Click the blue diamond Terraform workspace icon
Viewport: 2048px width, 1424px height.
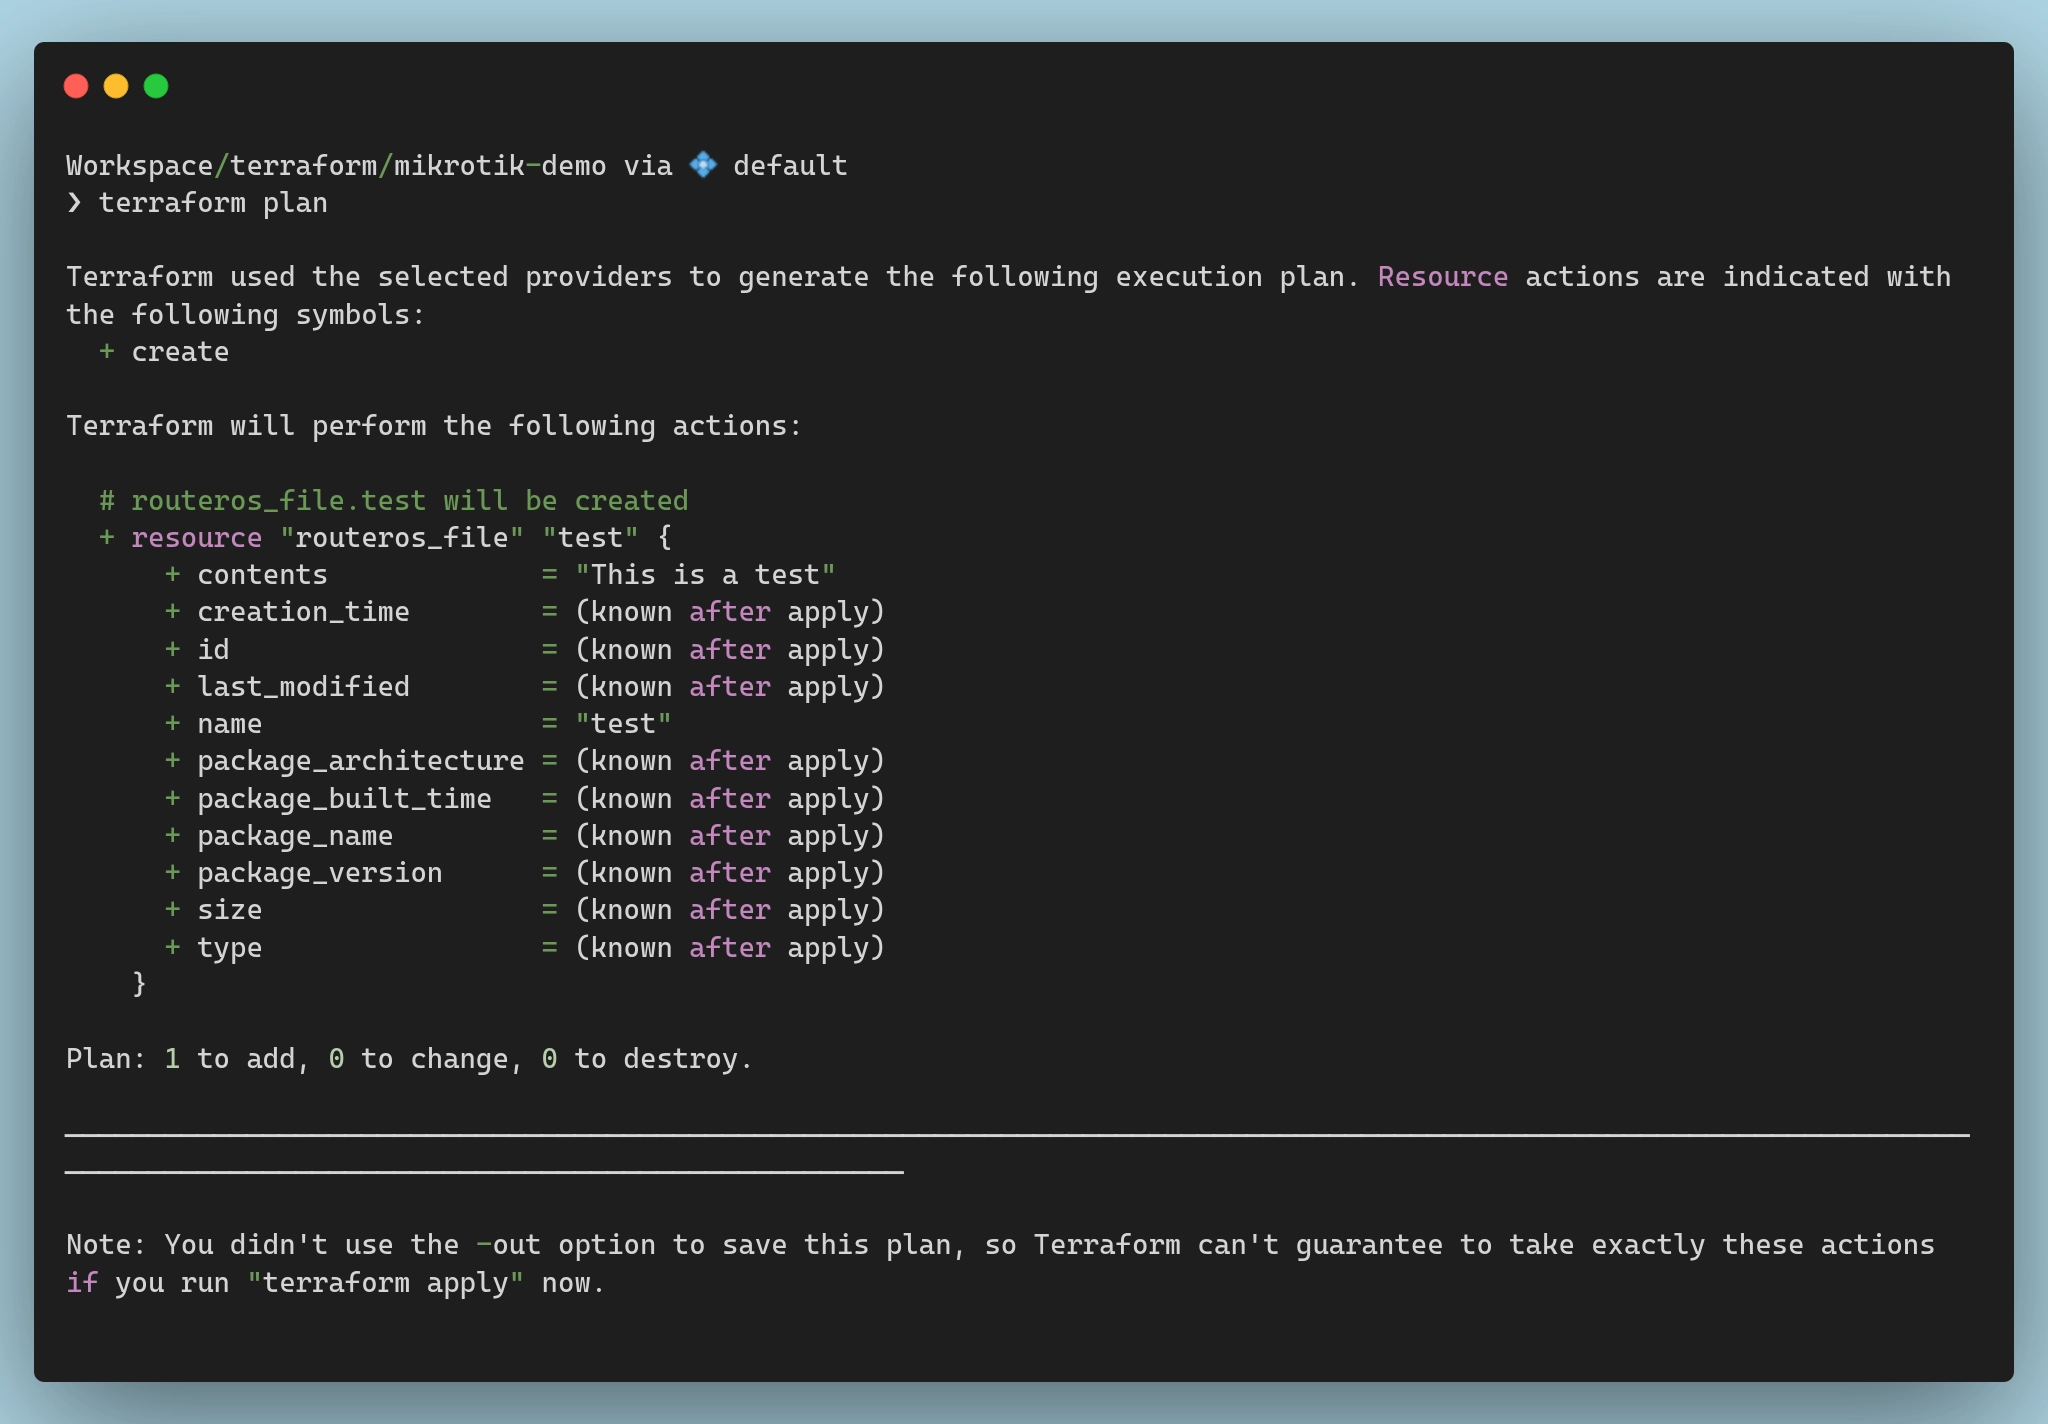point(703,165)
